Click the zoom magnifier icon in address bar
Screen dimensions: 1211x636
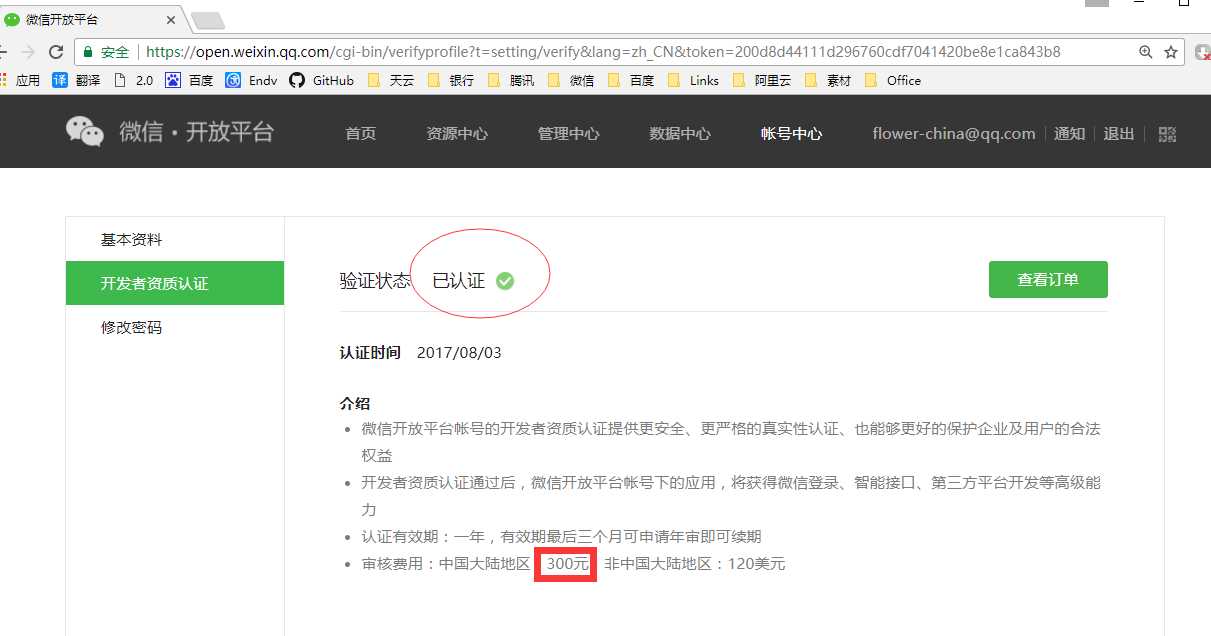click(1146, 52)
